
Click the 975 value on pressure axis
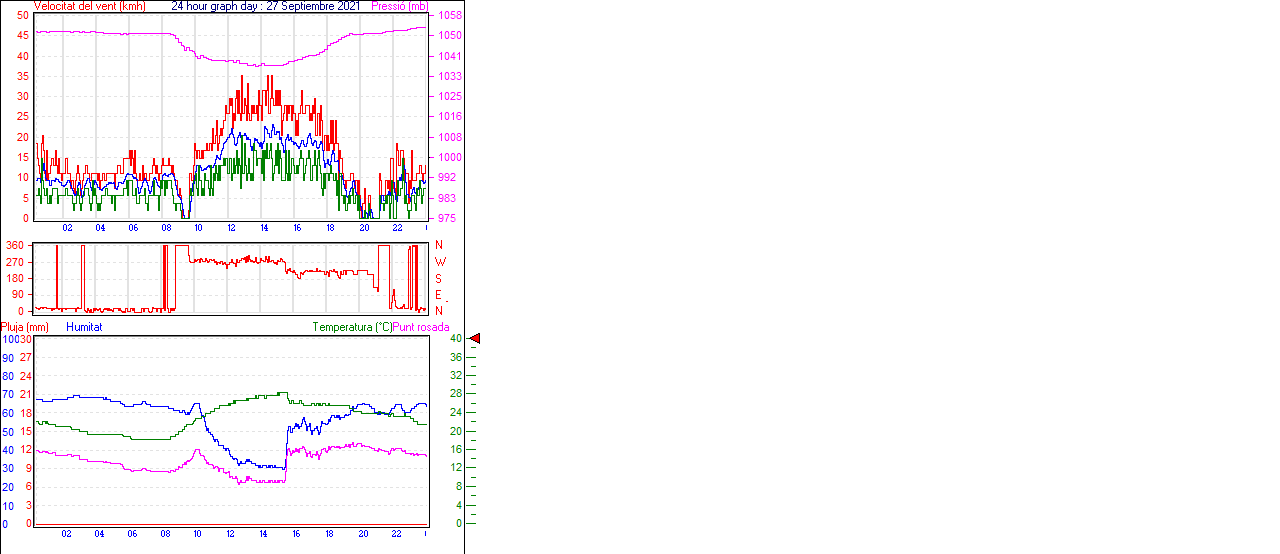pyautogui.click(x=449, y=218)
